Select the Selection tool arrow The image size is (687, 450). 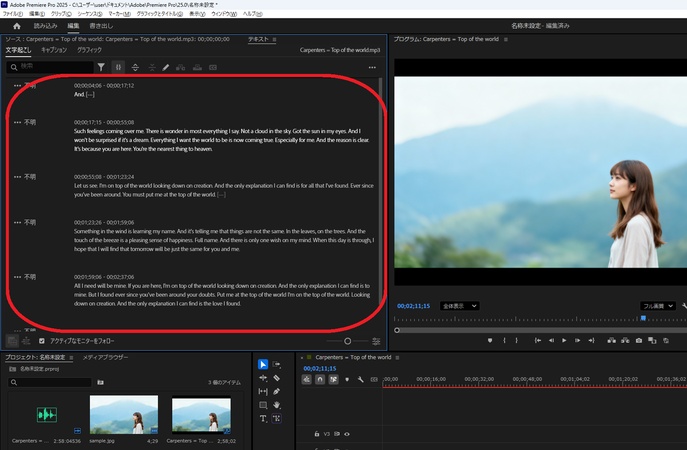point(263,365)
